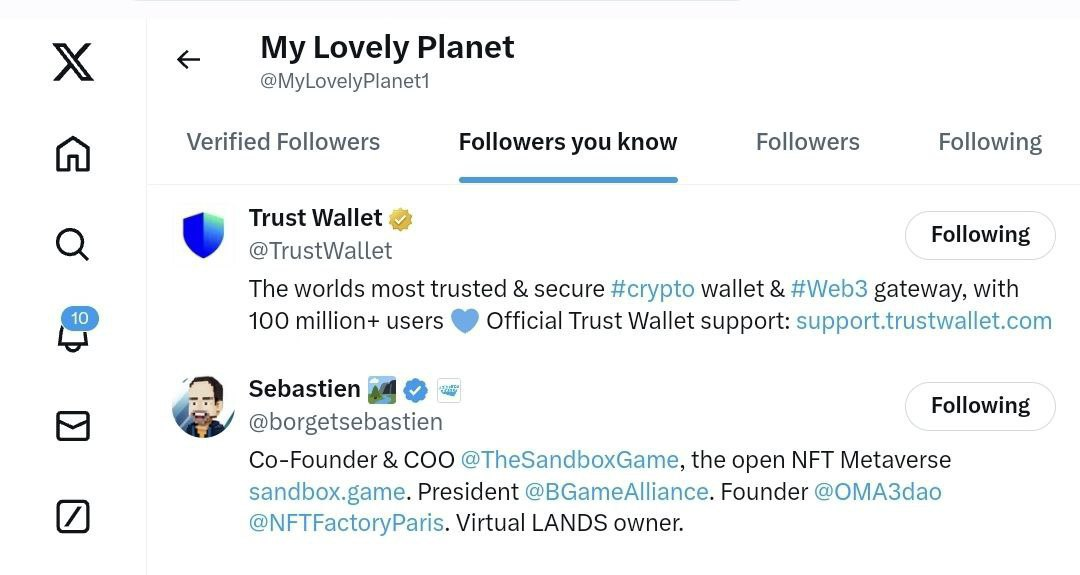Click Sebastien's blue verified checkmark
The image size is (1080, 575).
[x=416, y=390]
